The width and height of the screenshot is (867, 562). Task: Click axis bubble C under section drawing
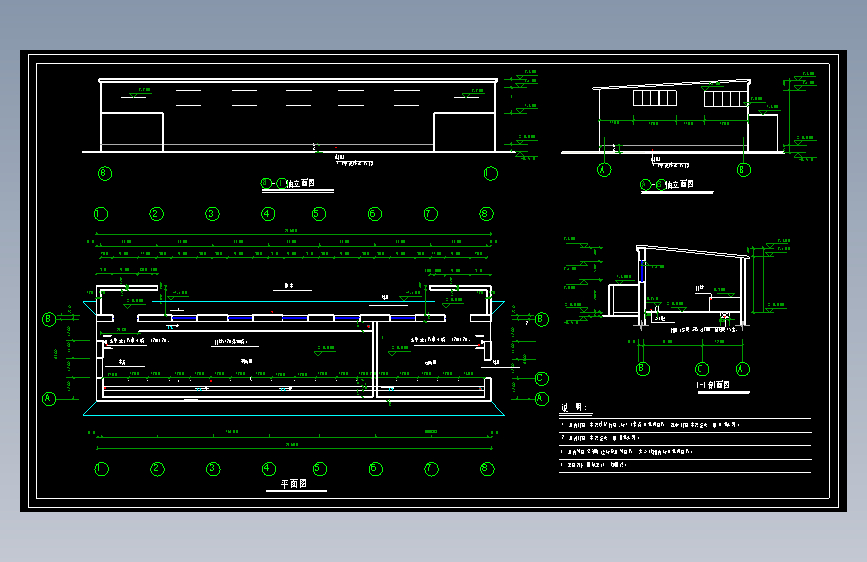tap(702, 368)
